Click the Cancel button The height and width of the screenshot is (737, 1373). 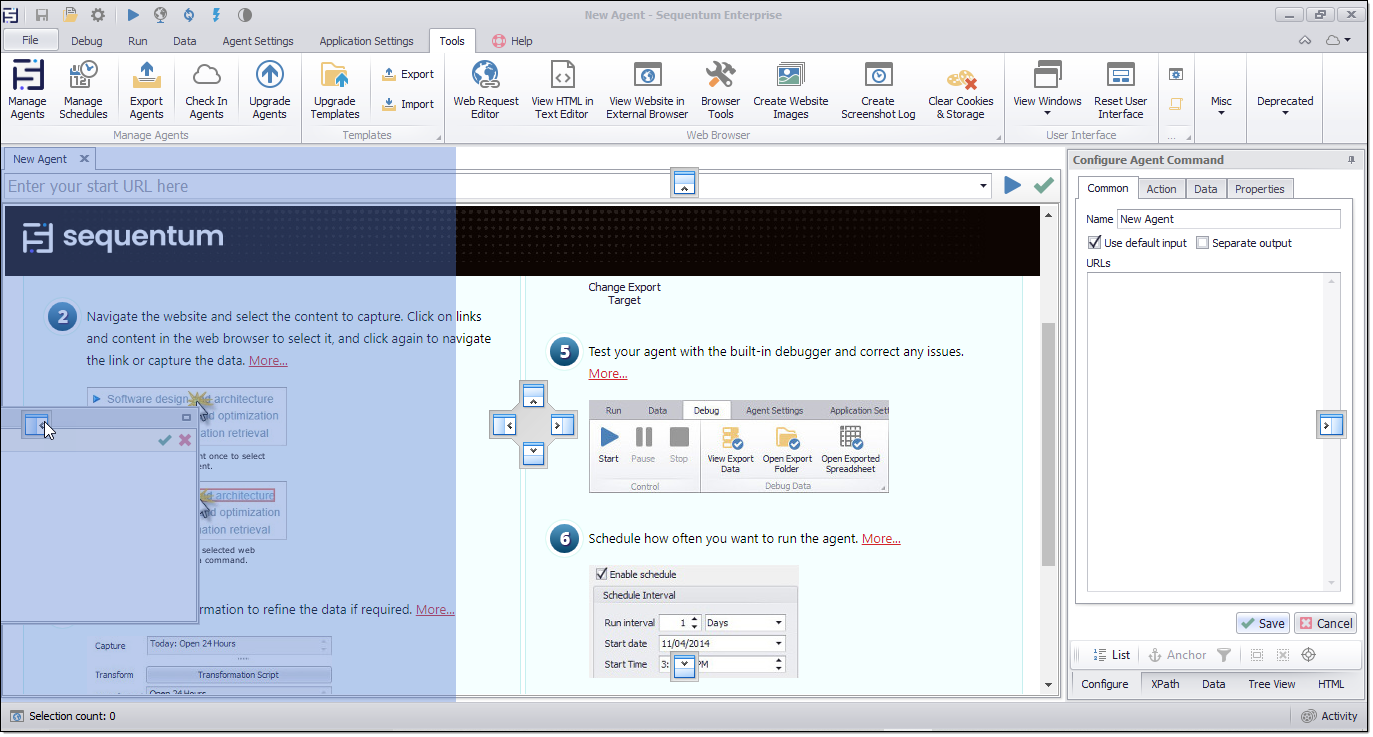[x=1325, y=623]
